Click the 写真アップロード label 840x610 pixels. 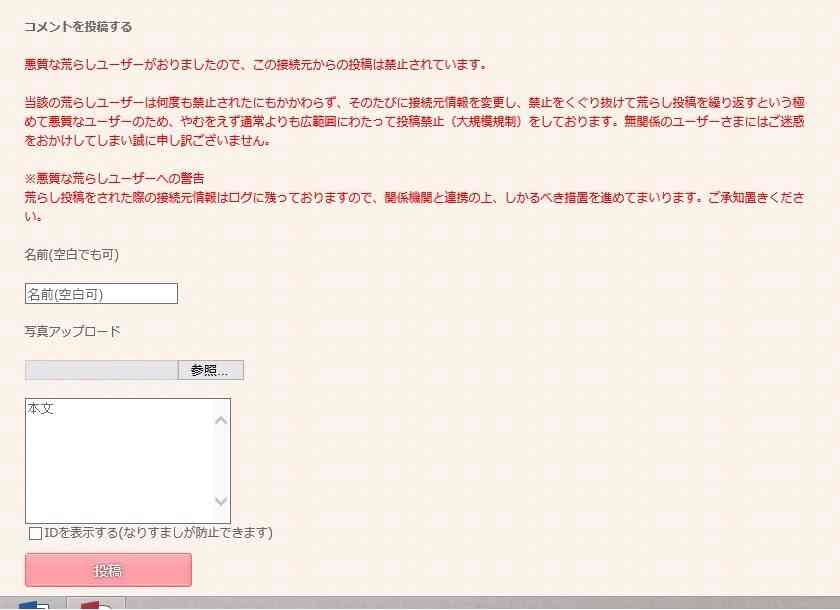(x=72, y=332)
